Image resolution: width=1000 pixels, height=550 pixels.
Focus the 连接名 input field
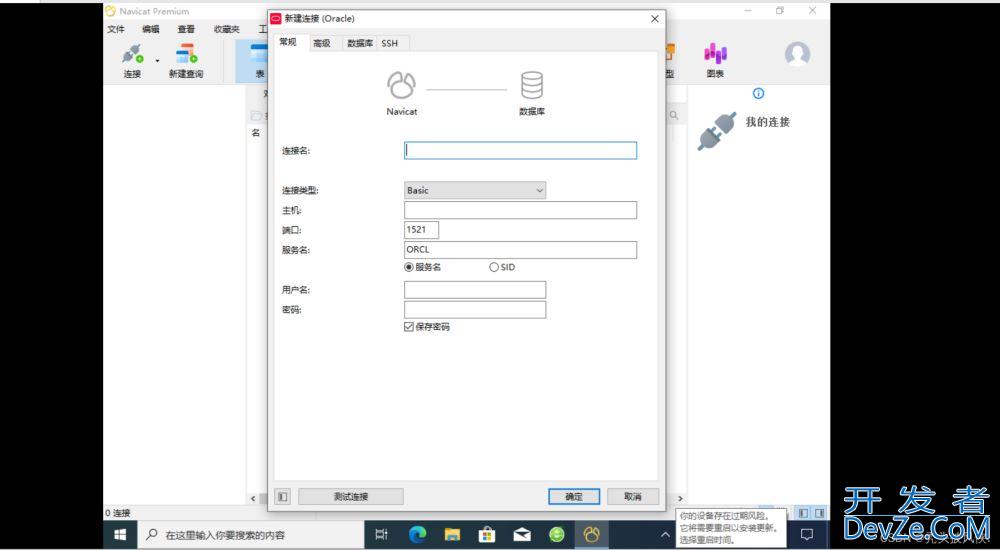tap(520, 151)
